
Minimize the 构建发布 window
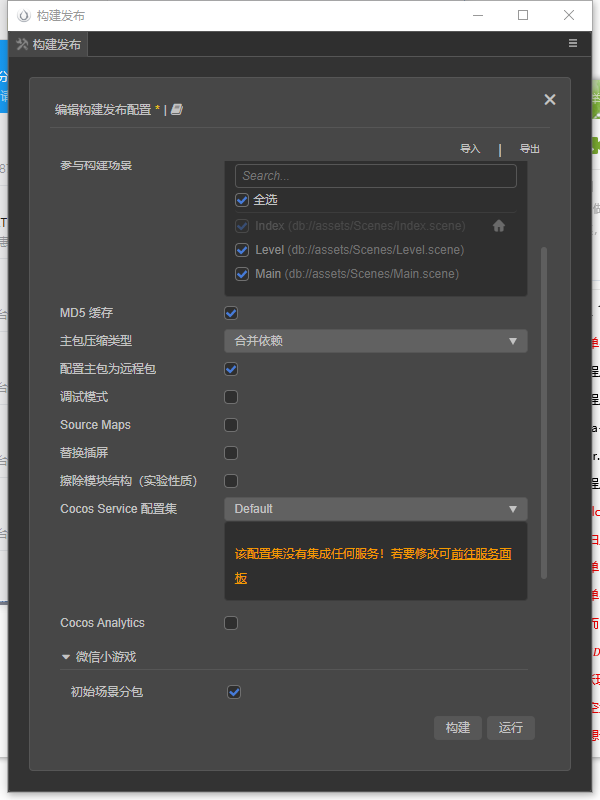coord(478,15)
